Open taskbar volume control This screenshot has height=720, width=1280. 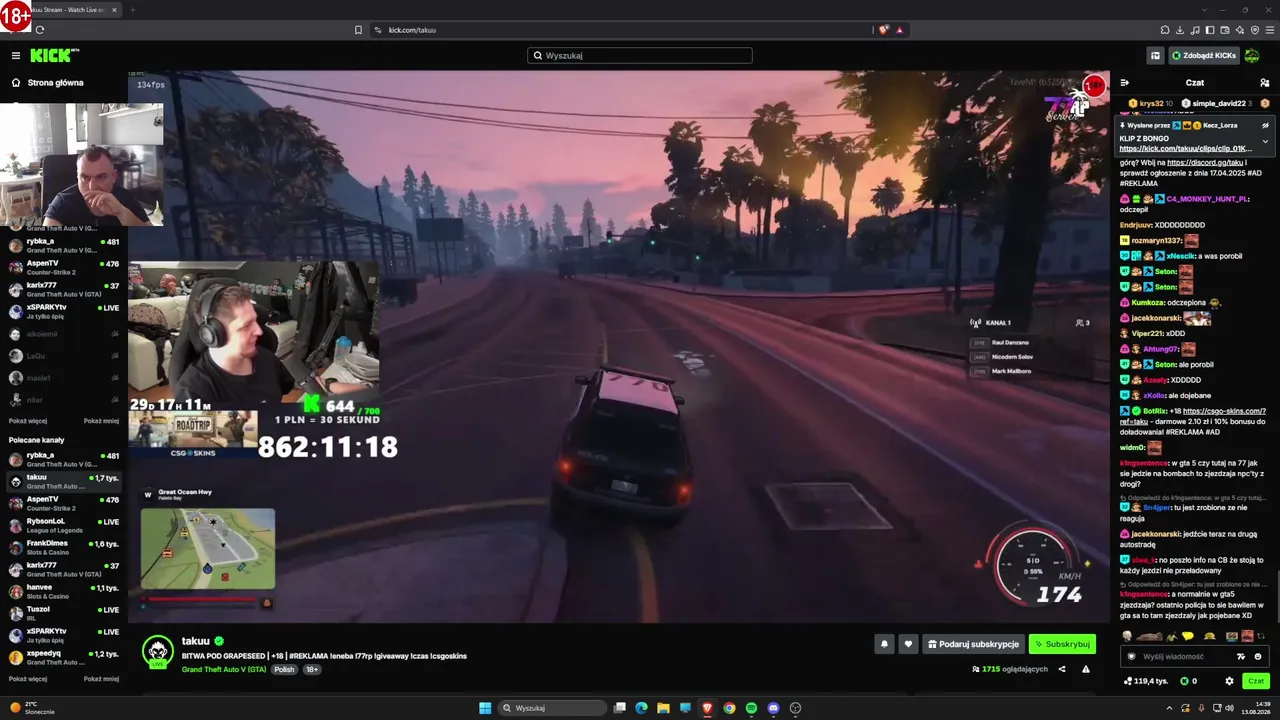click(x=1229, y=708)
